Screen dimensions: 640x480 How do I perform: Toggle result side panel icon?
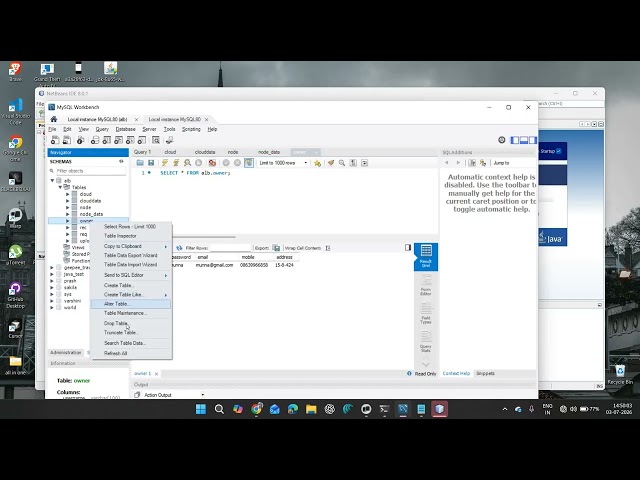[408, 247]
